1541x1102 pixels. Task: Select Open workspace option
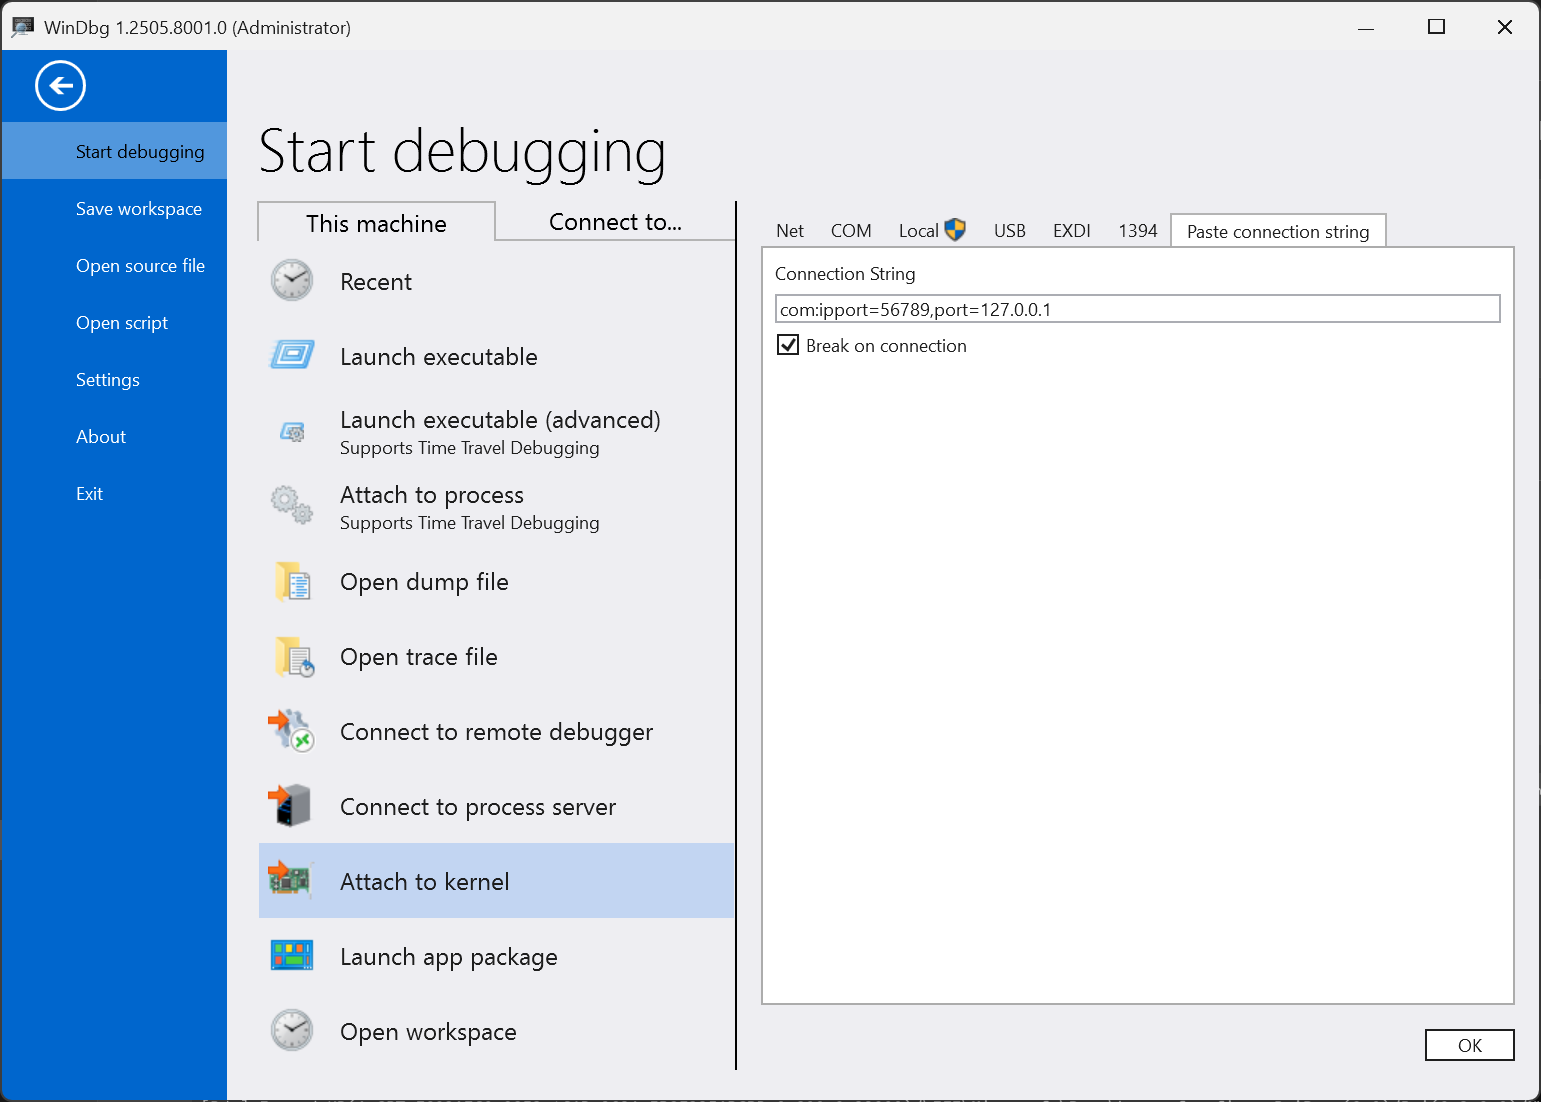[x=496, y=1031]
